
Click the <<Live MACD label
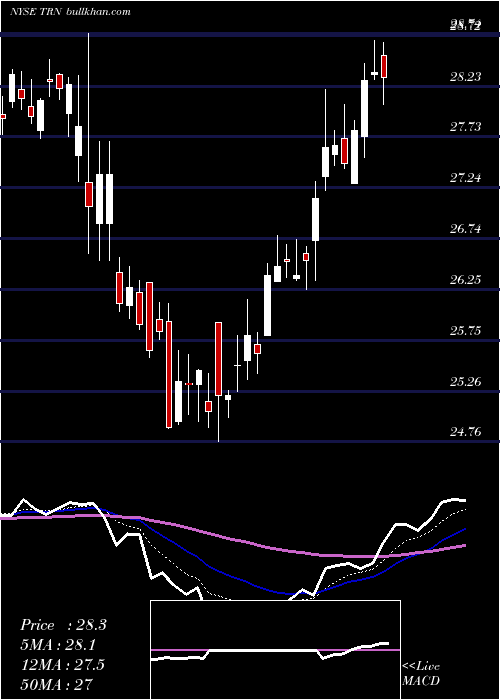click(x=421, y=673)
